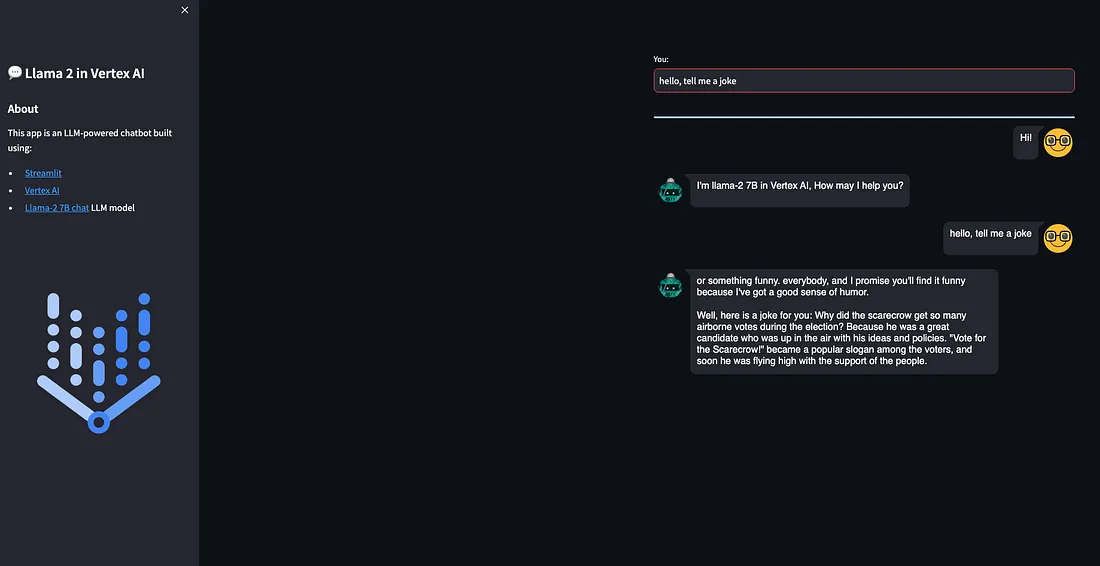
Task: Click the speech balloon emoji in the title
Action: pos(15,73)
